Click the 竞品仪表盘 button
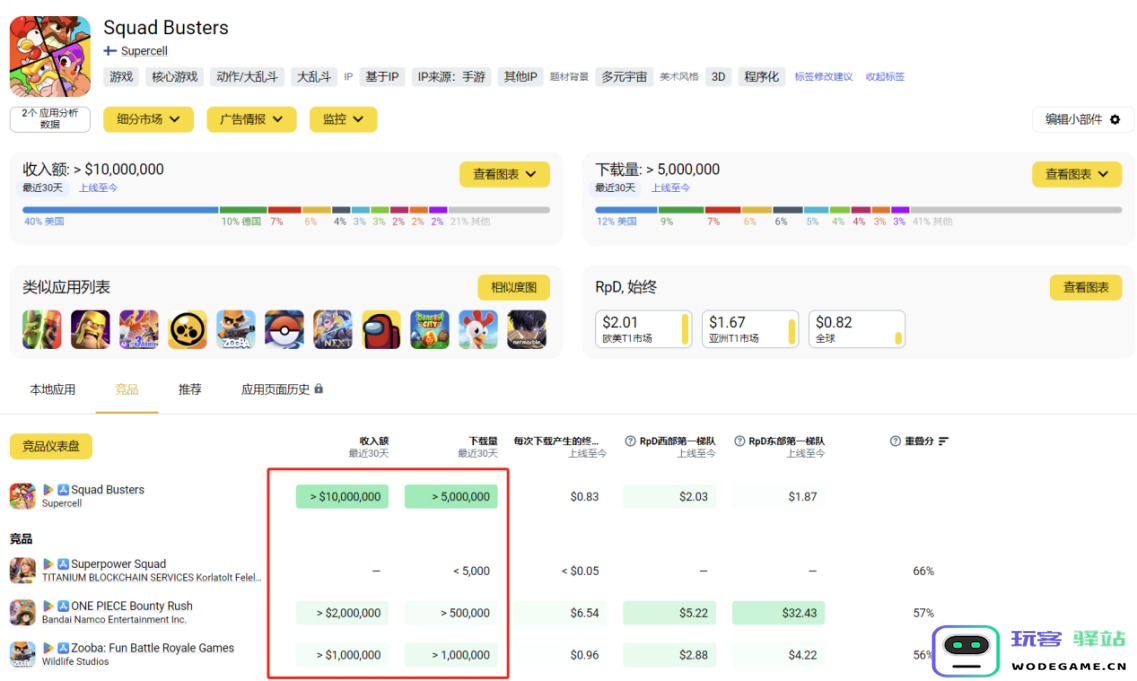The width and height of the screenshot is (1137, 681). pyautogui.click(x=51, y=446)
